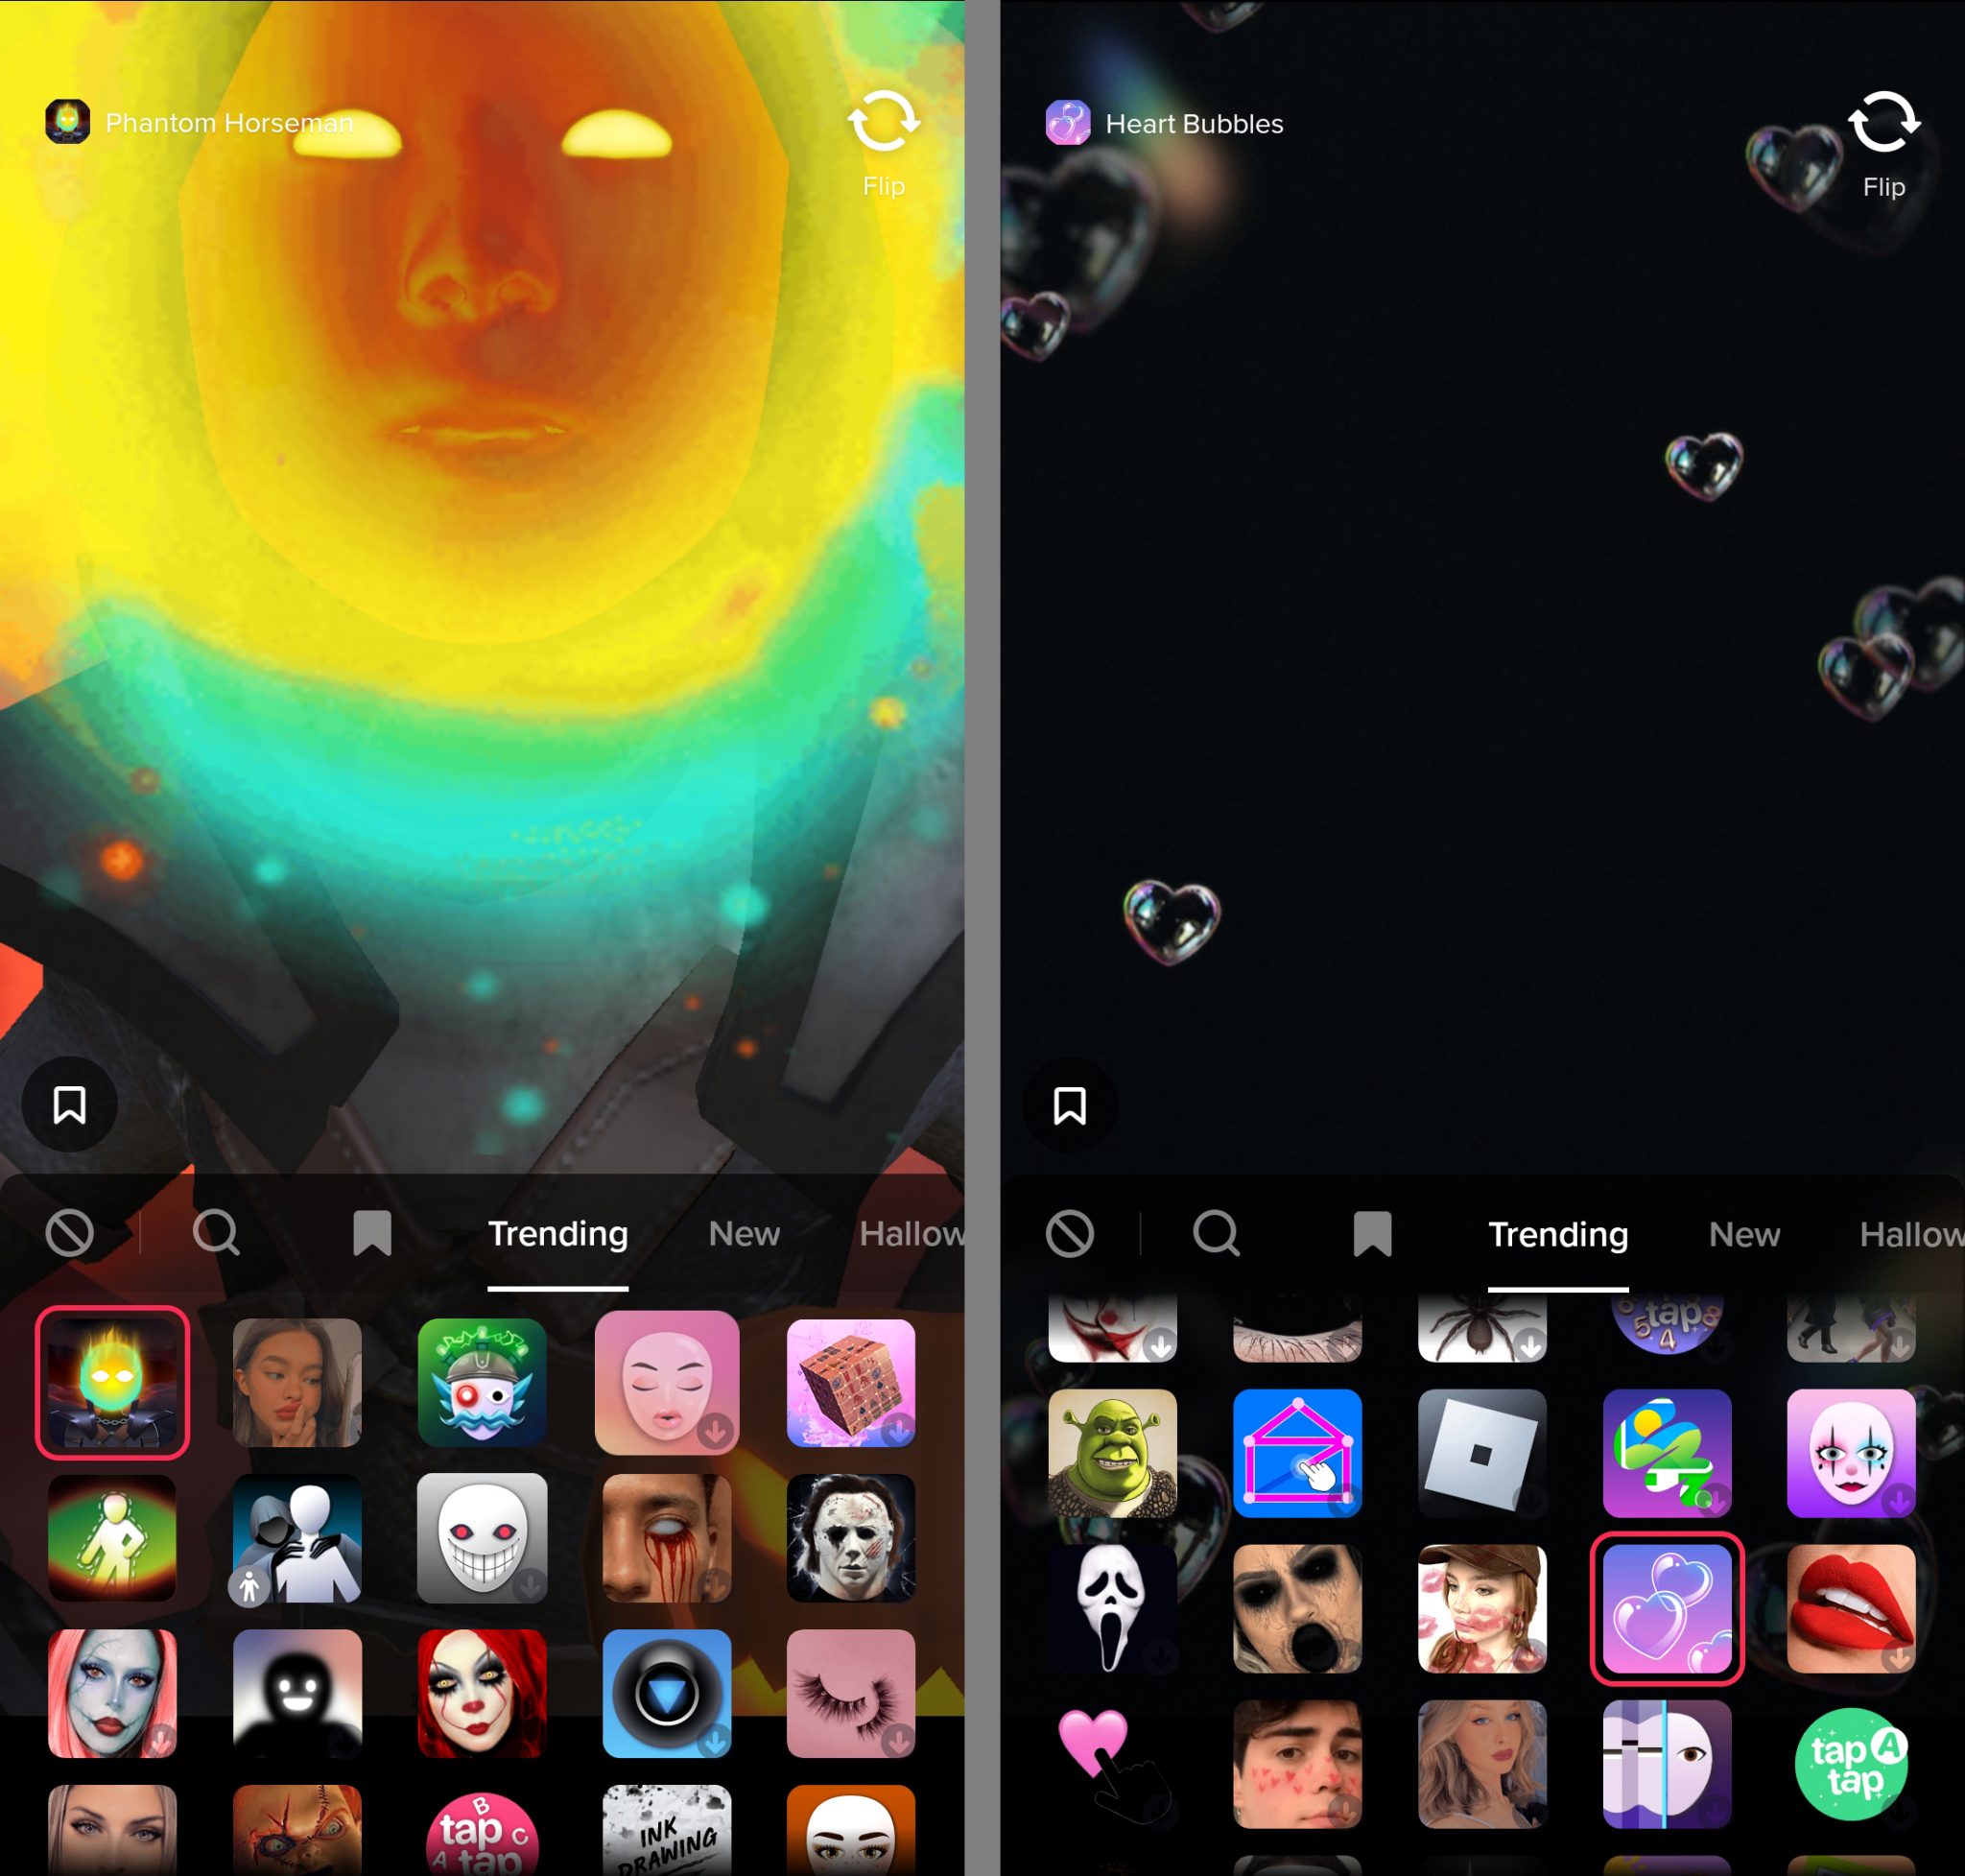Toggle bookmark icon right screen

pos(1070,1104)
